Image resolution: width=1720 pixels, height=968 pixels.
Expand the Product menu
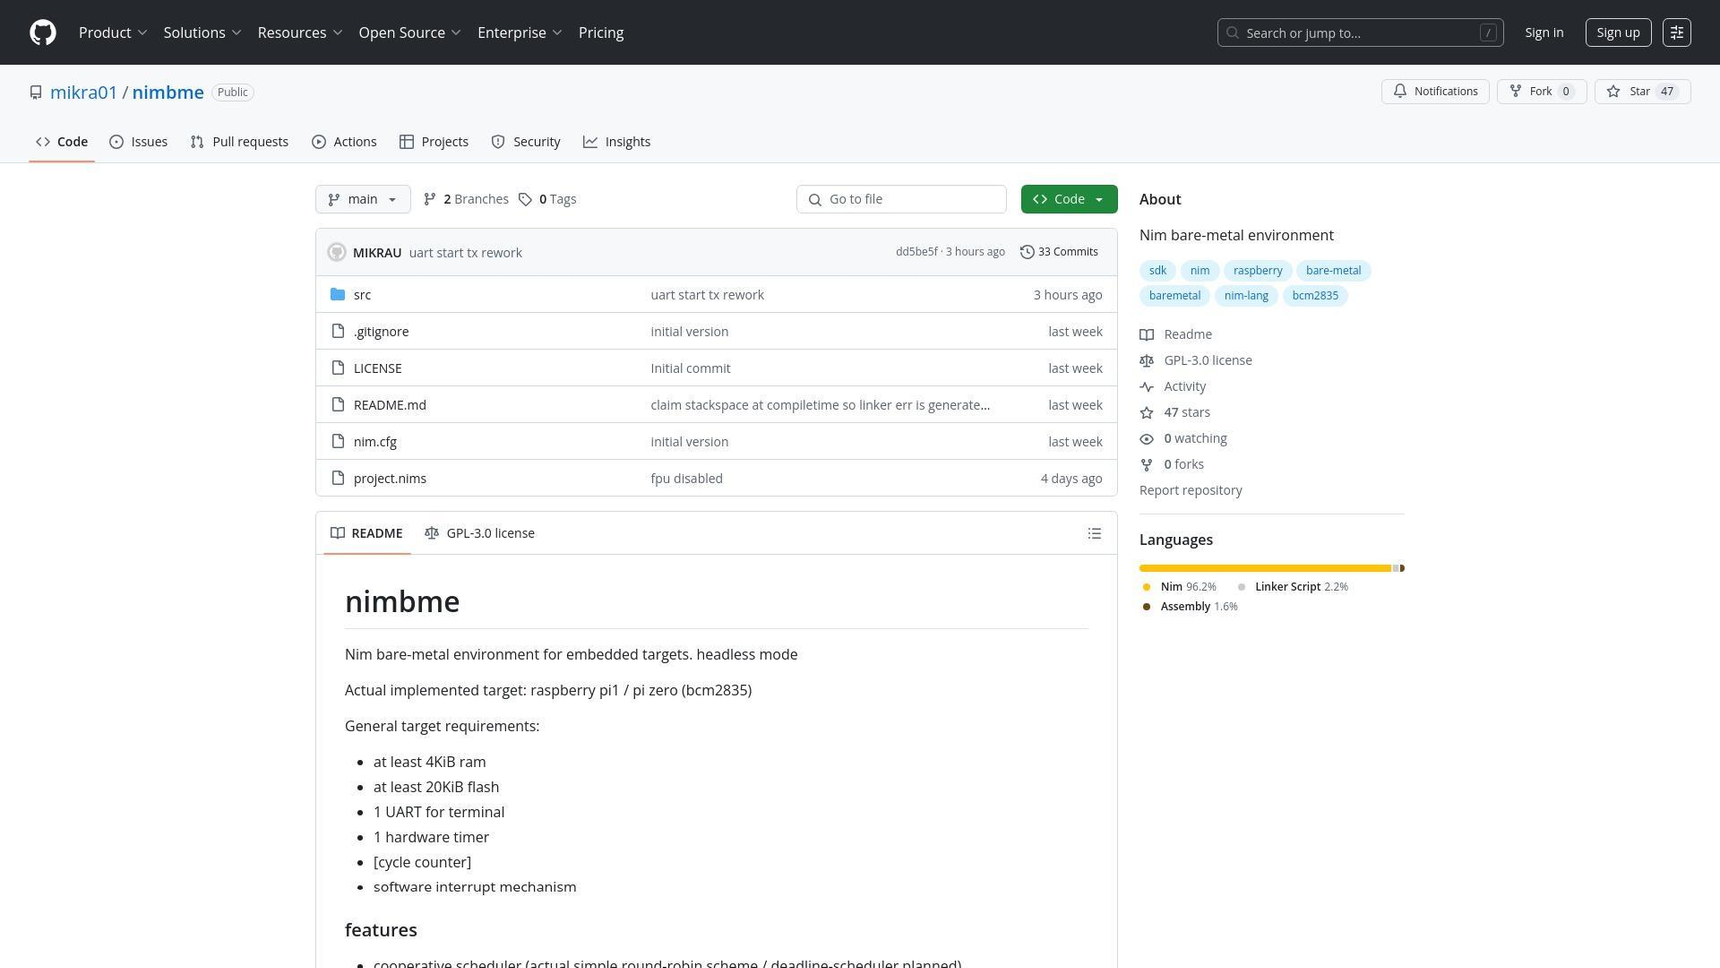point(113,32)
